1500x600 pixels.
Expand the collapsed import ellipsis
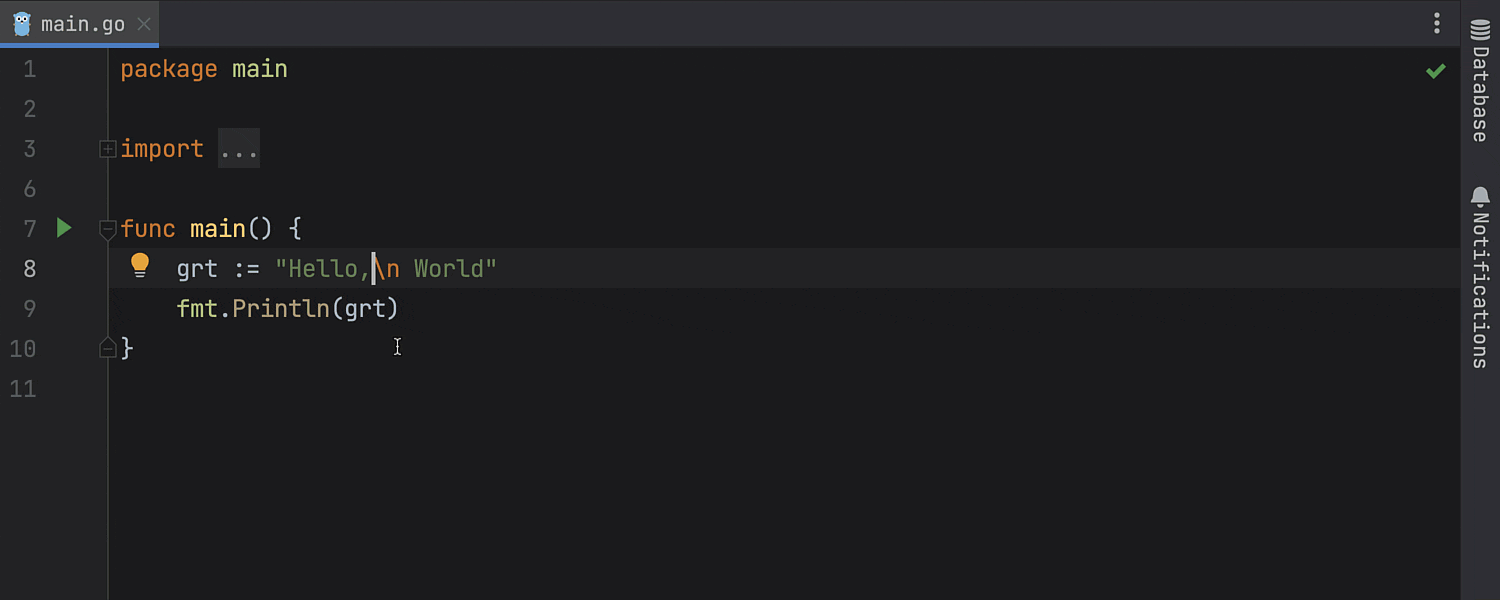coord(239,149)
